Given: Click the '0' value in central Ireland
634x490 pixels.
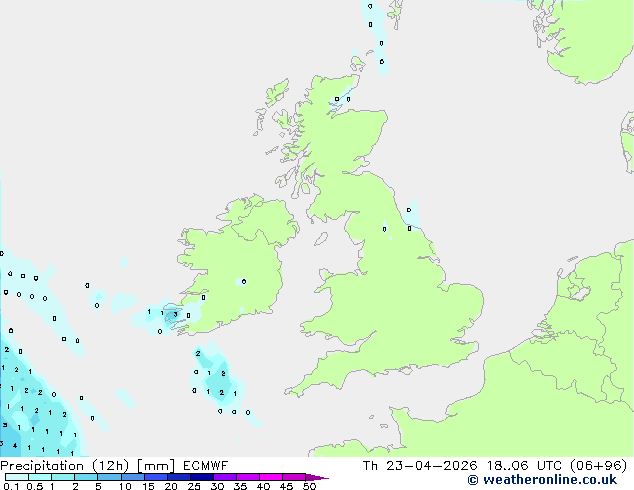Looking at the screenshot, I should [x=244, y=281].
